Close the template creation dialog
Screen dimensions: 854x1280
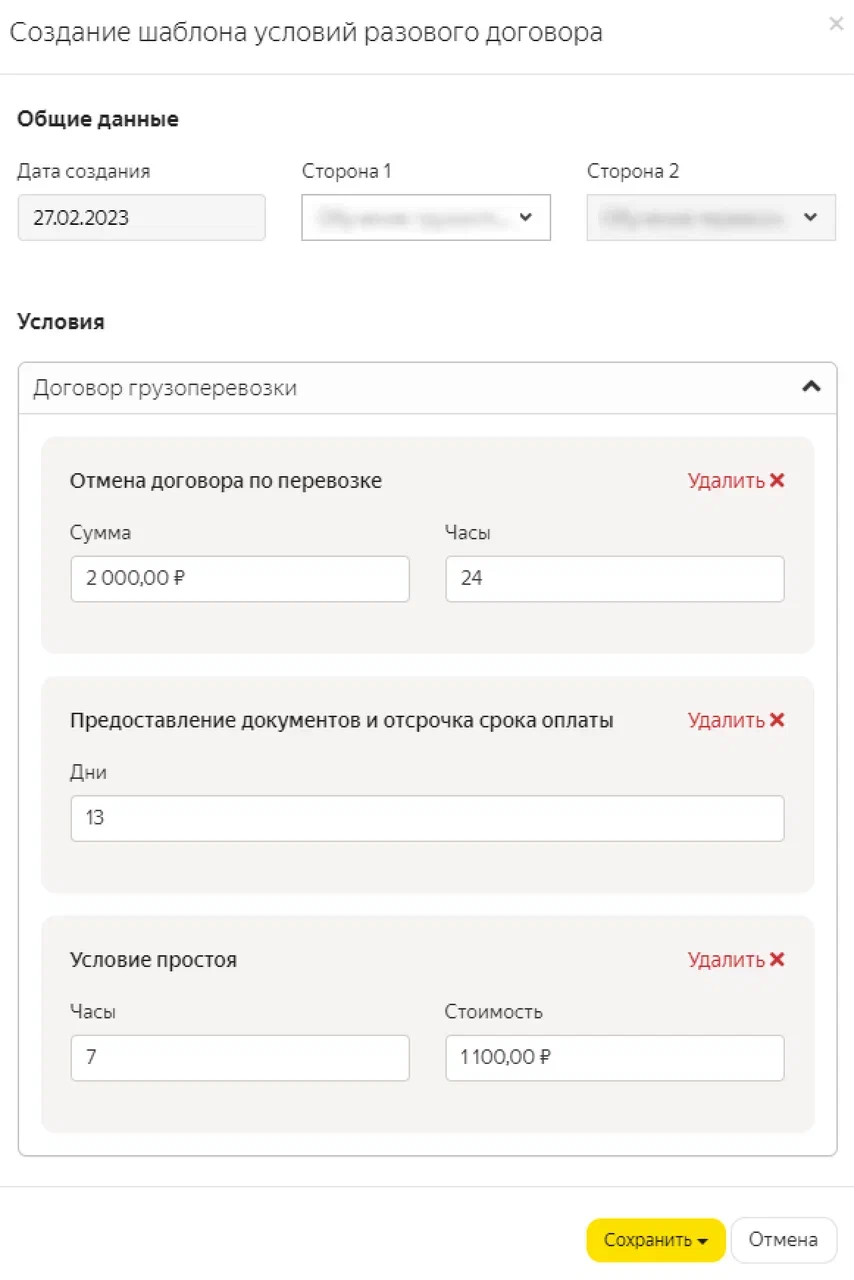tap(836, 25)
